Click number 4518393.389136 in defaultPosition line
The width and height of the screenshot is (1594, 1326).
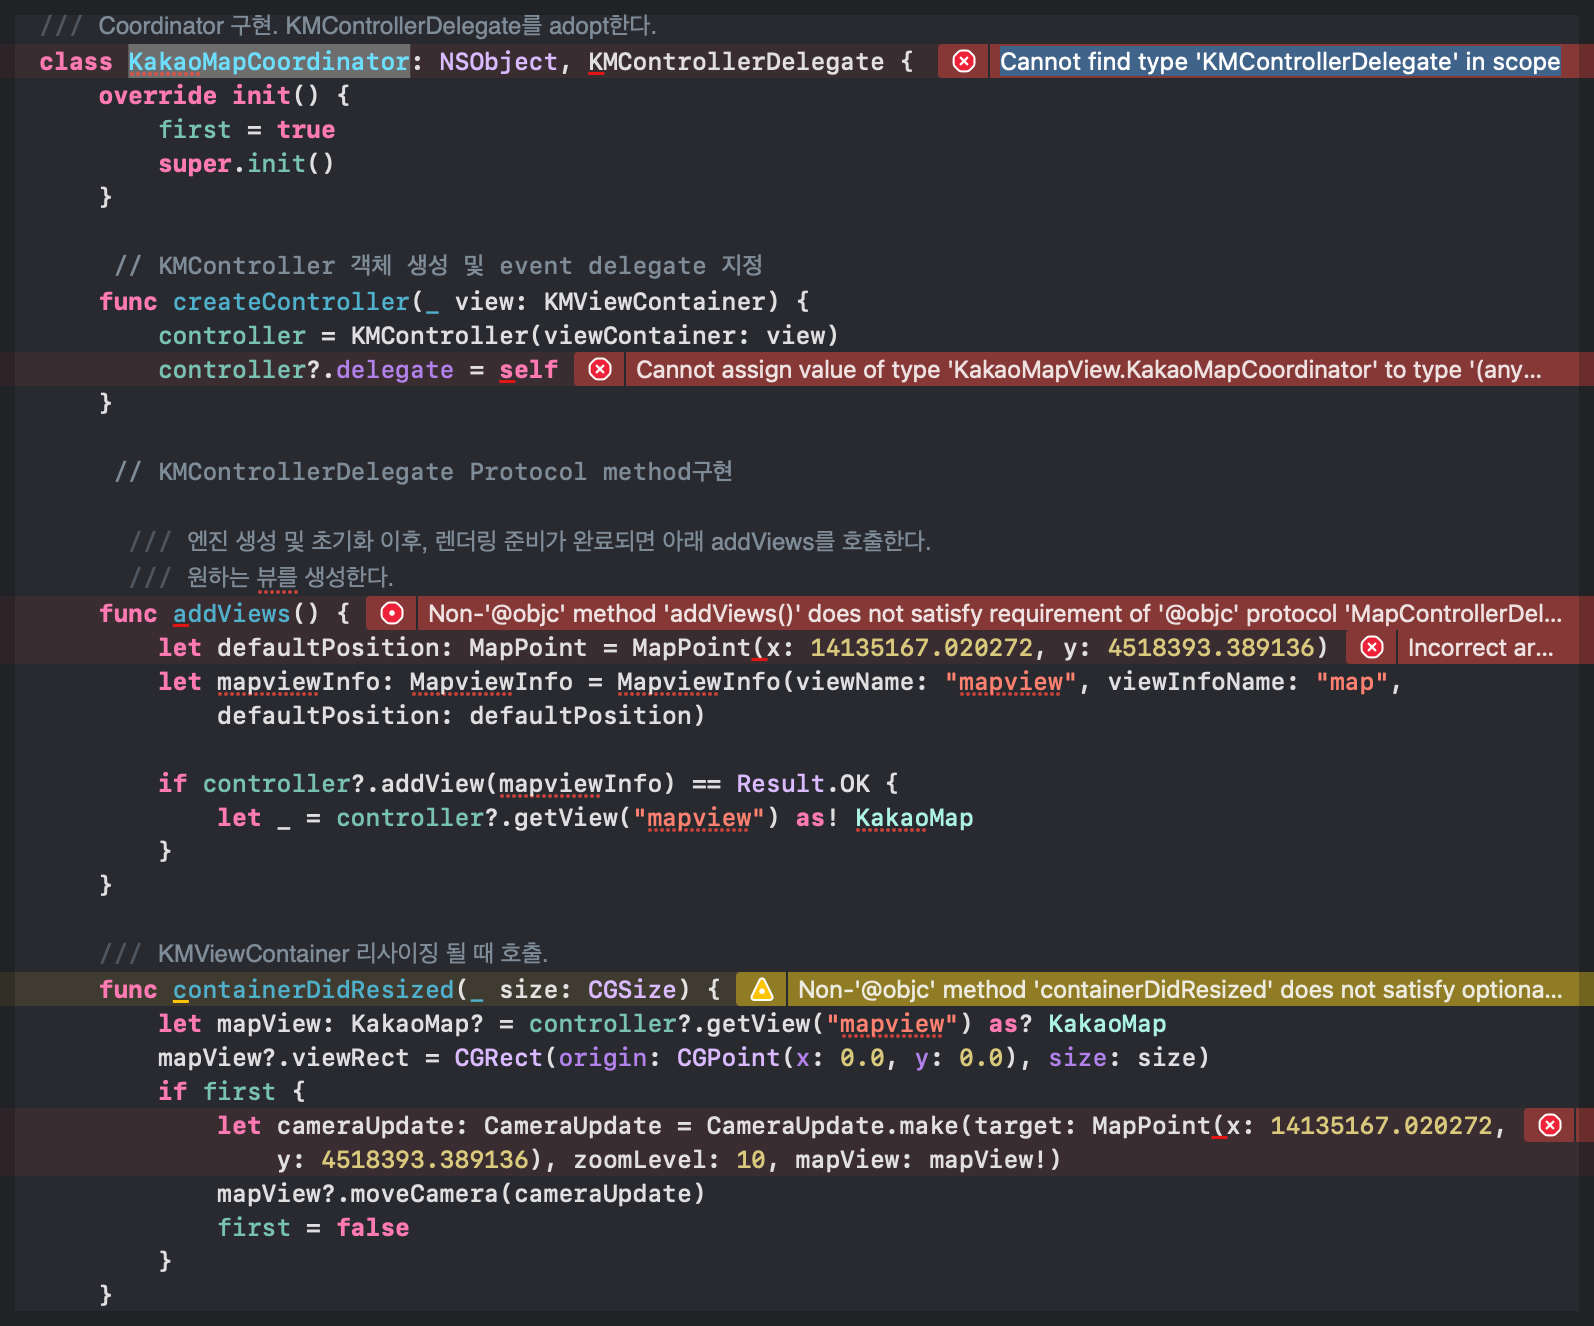[x=1211, y=648]
